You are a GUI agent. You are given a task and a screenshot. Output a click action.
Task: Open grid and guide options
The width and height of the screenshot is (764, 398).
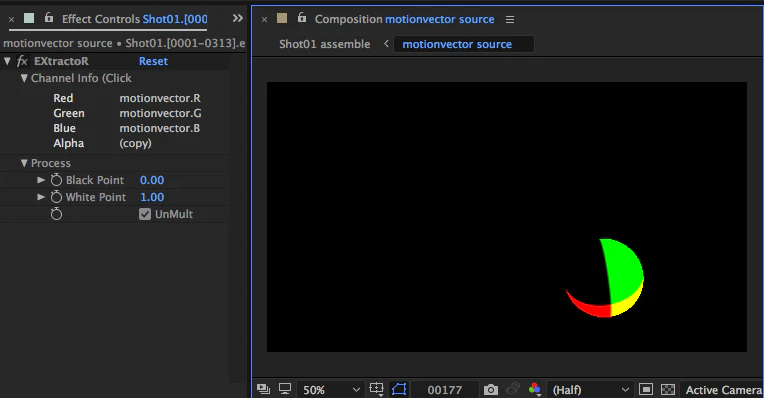[x=376, y=389]
